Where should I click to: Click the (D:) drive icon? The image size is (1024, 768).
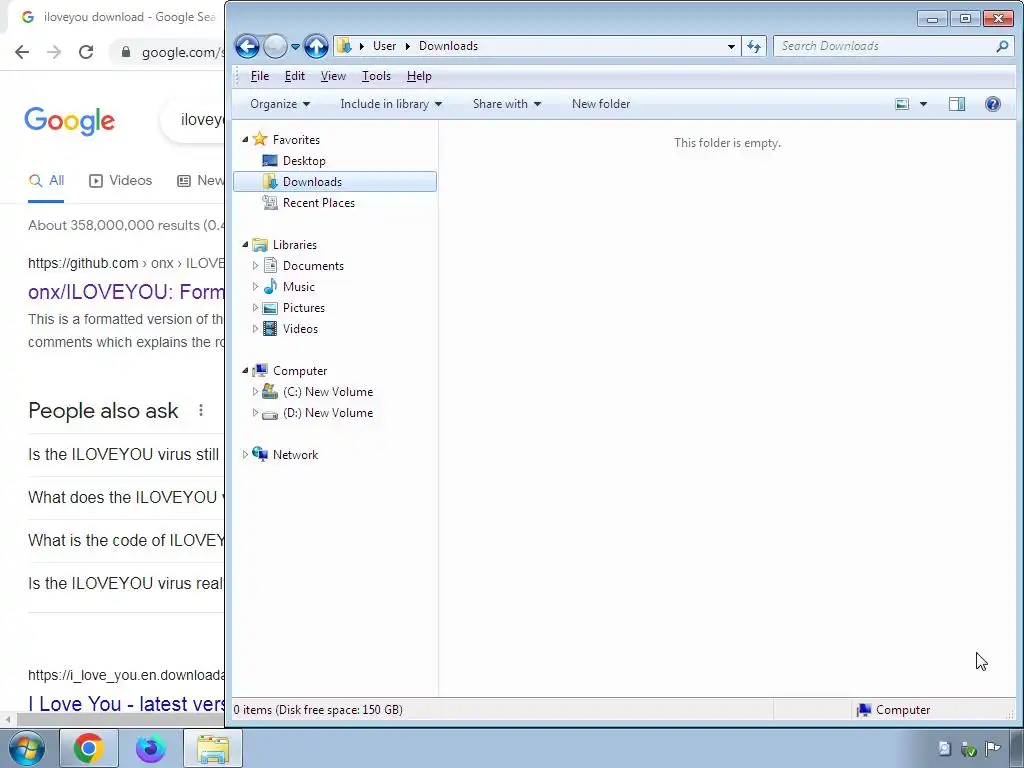point(270,414)
